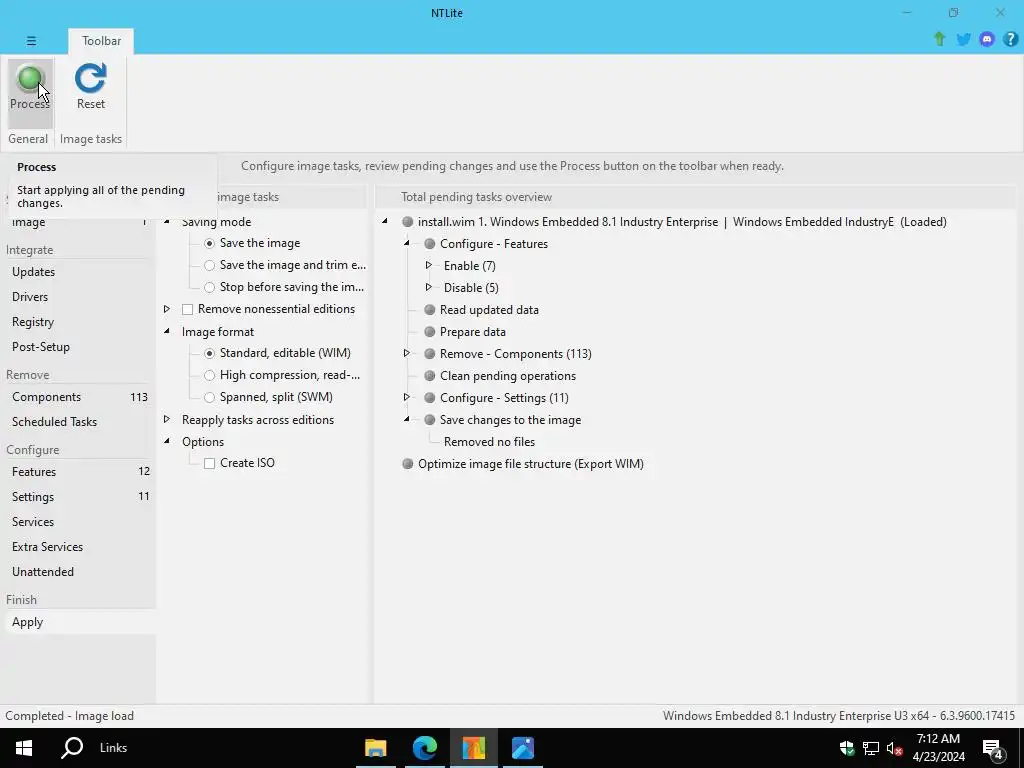This screenshot has height=768, width=1024.
Task: Open the Twitter link icon
Action: tap(963, 39)
